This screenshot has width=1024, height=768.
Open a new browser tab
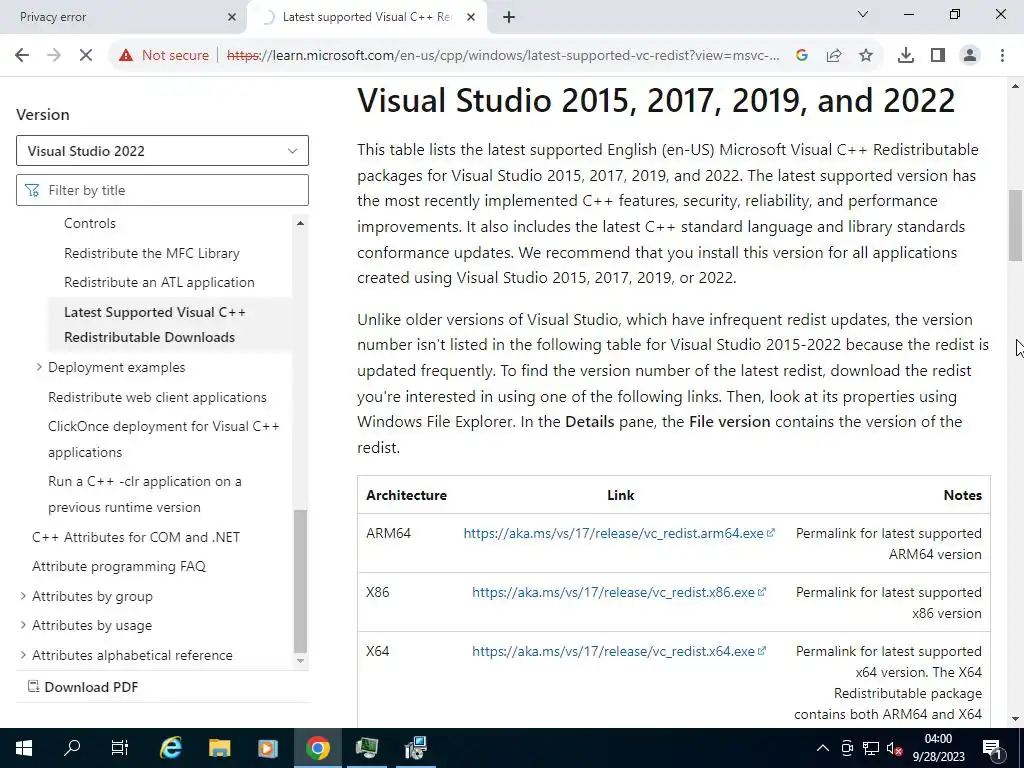click(x=509, y=18)
